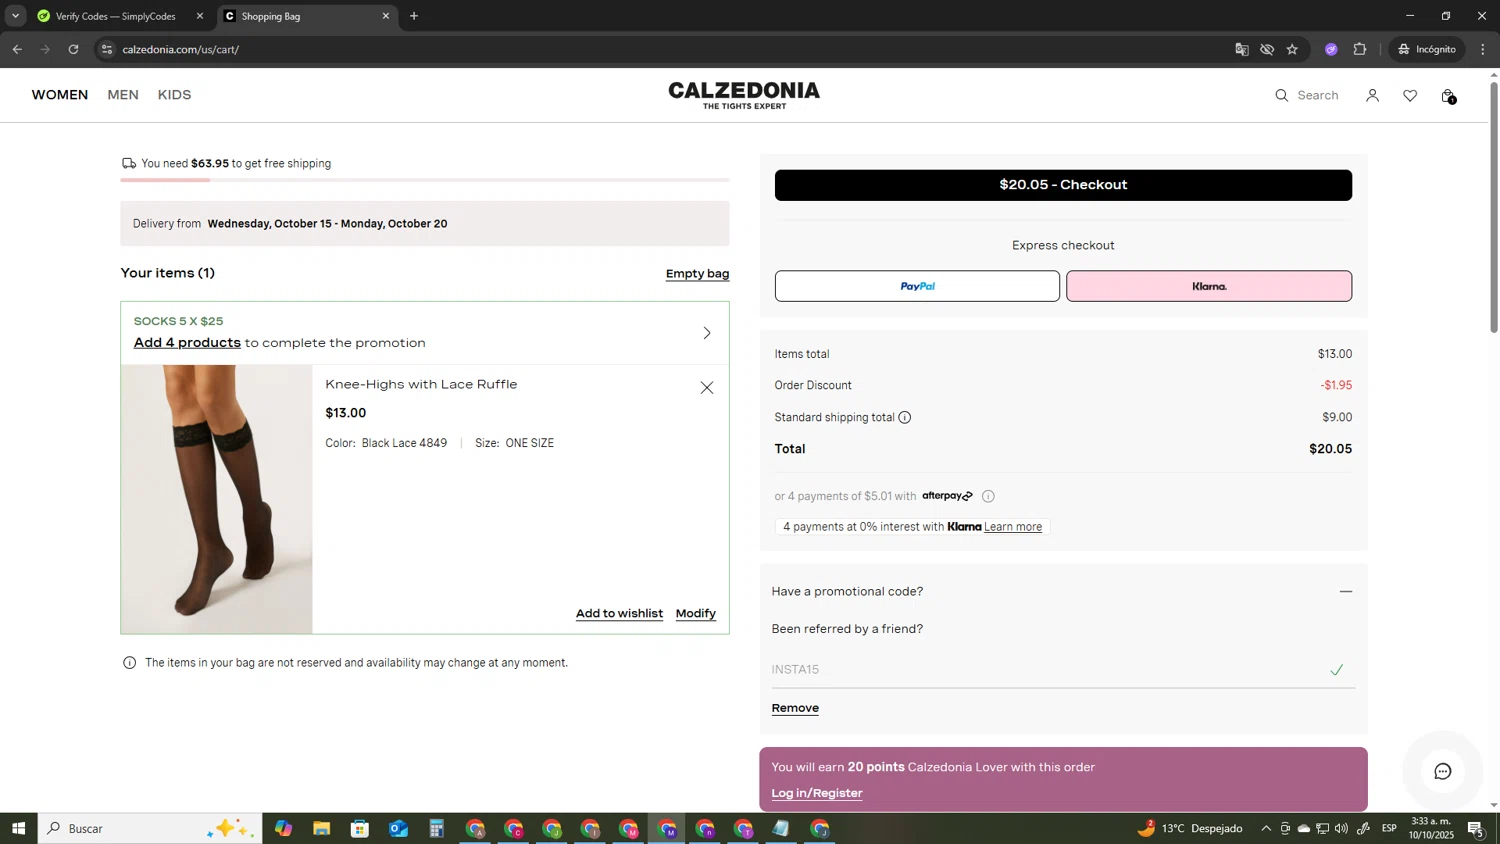Open the notification center icon

[x=1475, y=828]
